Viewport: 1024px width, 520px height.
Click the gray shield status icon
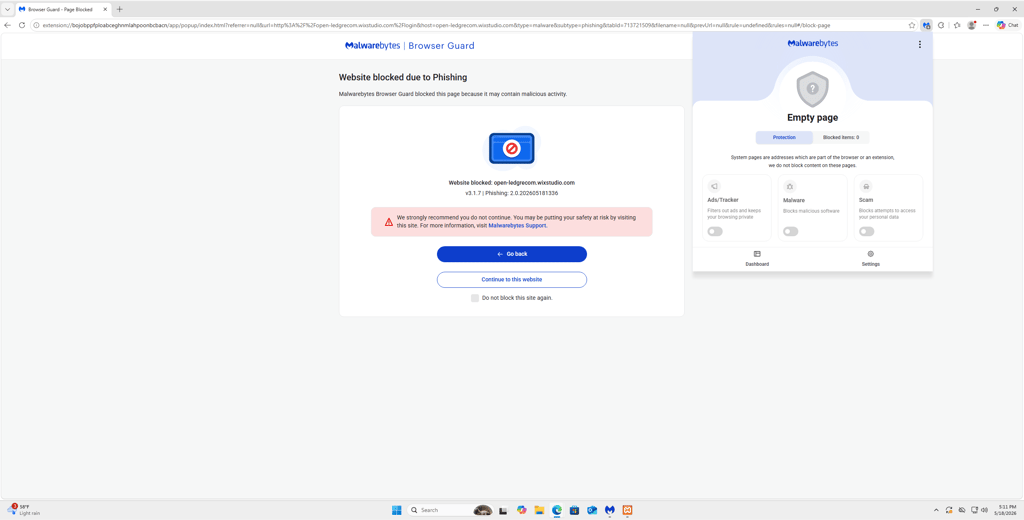click(812, 89)
